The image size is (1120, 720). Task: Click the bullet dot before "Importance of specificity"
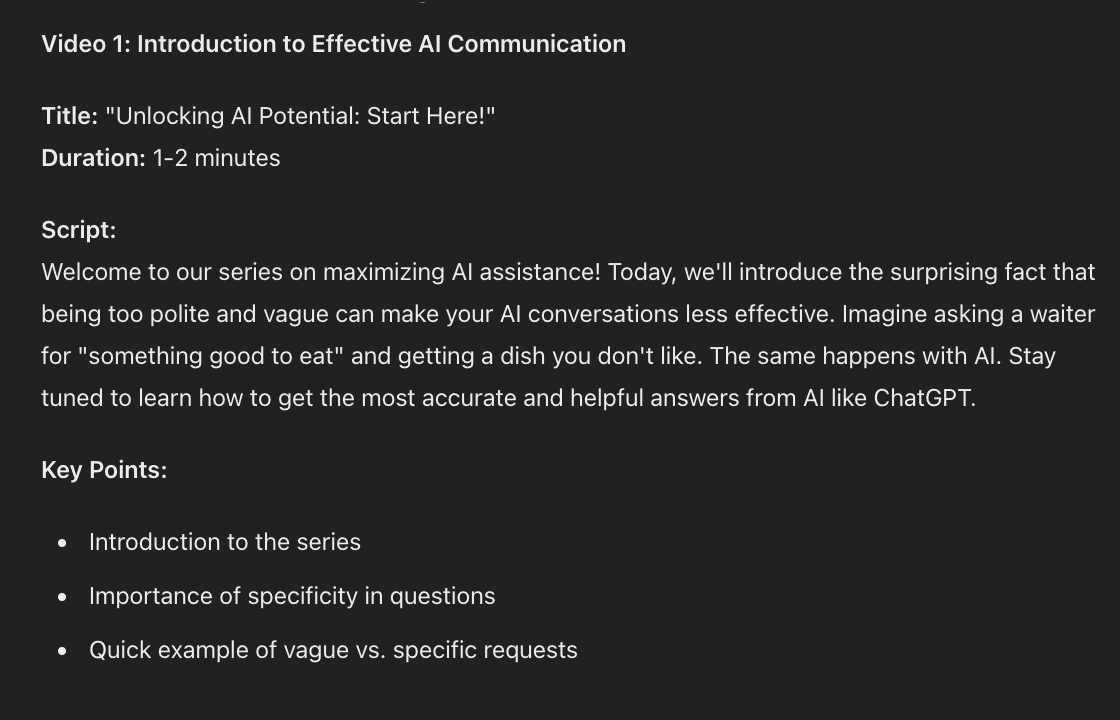point(63,597)
